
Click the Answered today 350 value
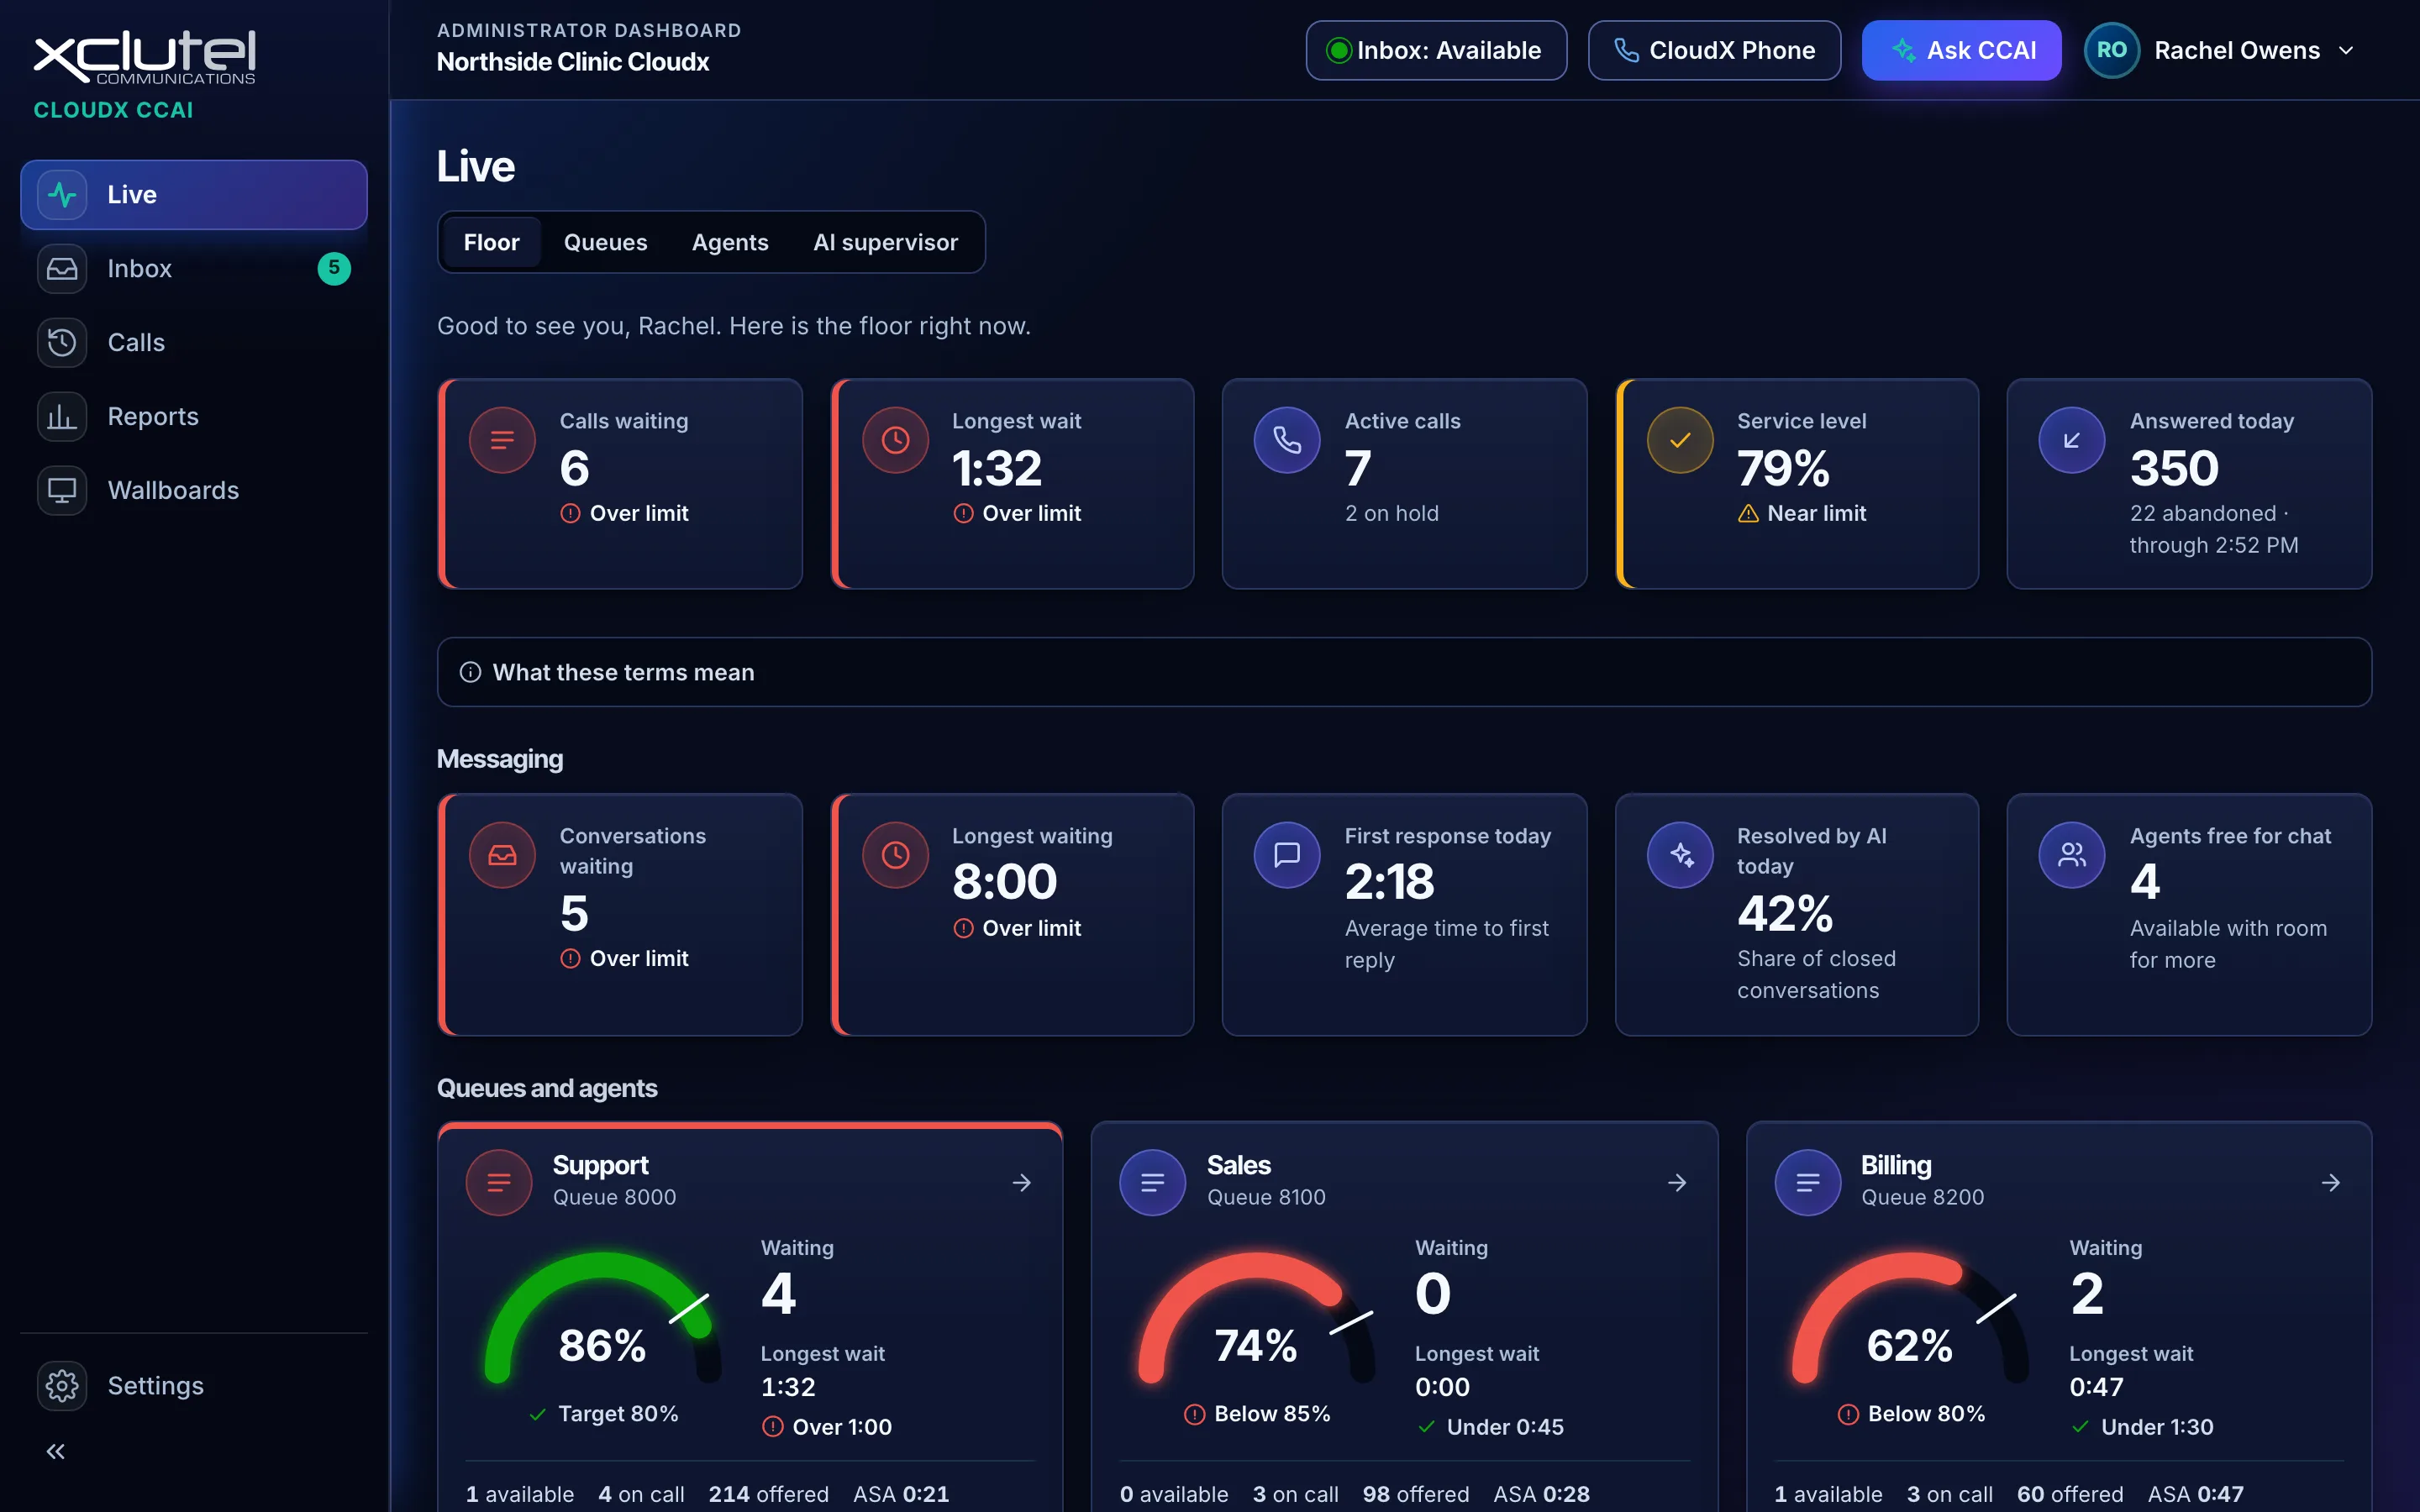2174,468
